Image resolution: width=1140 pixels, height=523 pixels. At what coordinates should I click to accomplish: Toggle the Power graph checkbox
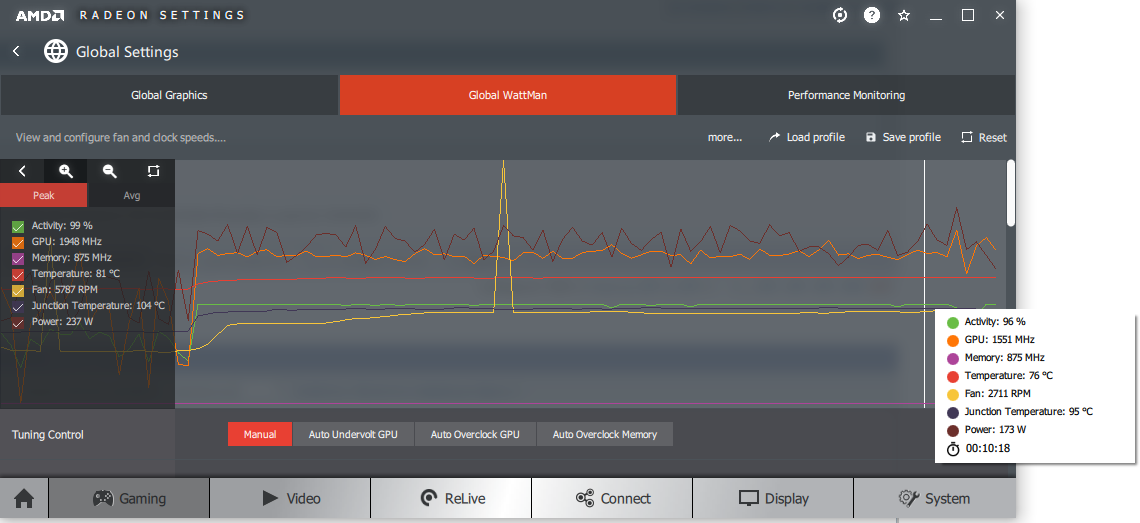pyautogui.click(x=18, y=322)
